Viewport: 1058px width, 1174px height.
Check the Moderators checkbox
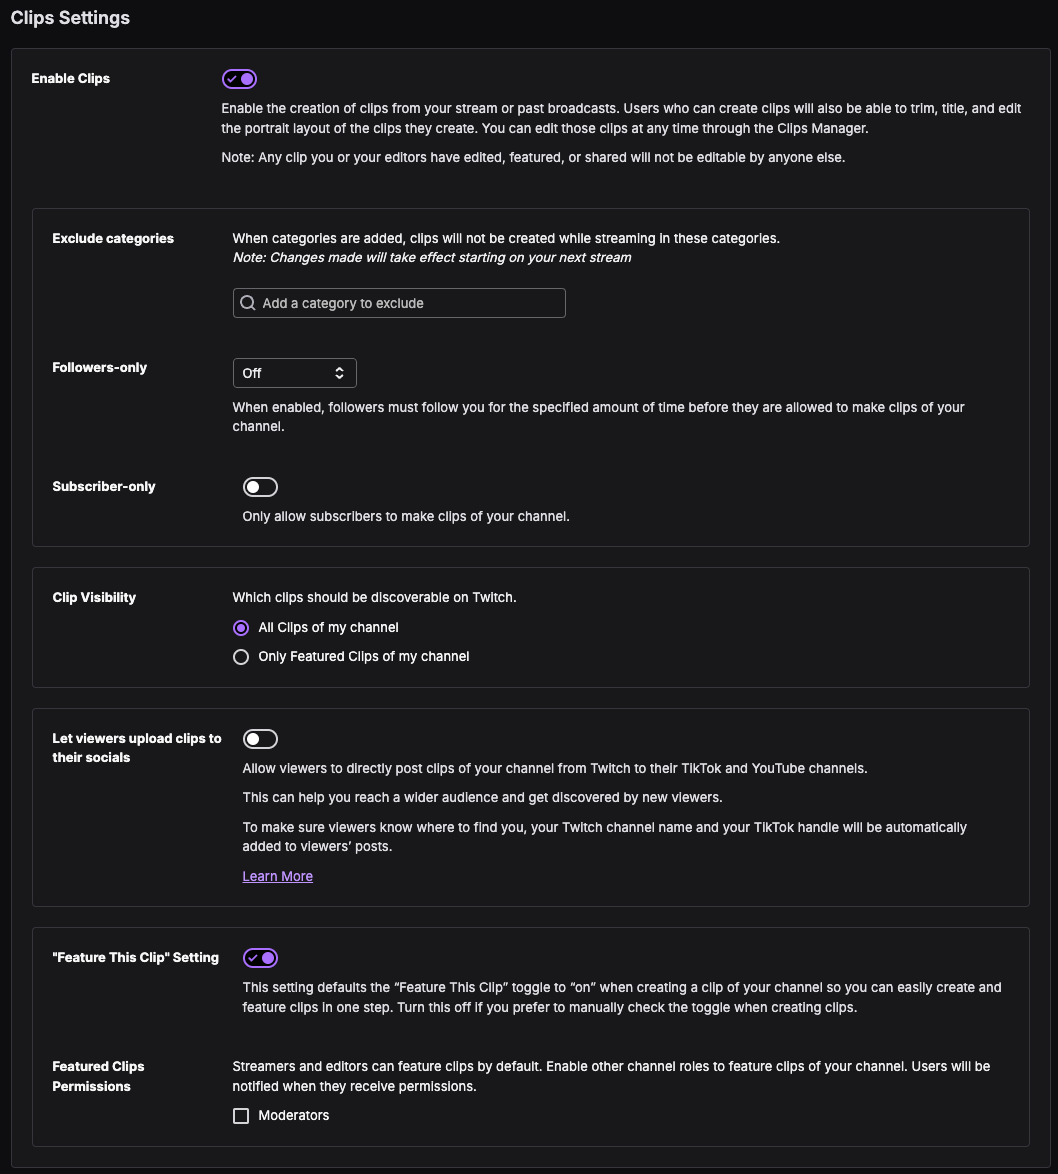click(x=241, y=1116)
